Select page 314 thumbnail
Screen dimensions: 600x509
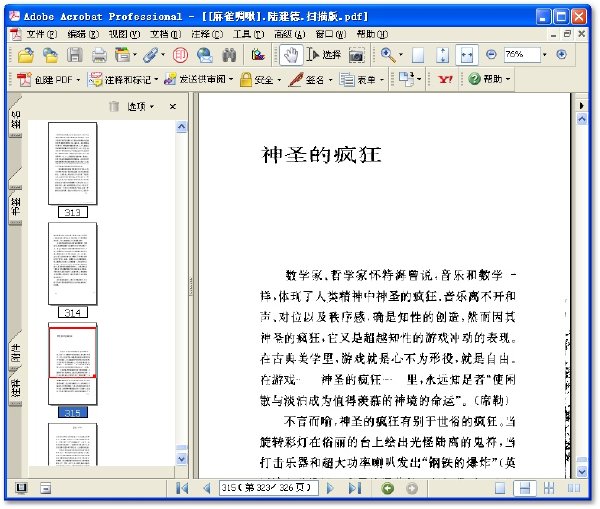73,264
